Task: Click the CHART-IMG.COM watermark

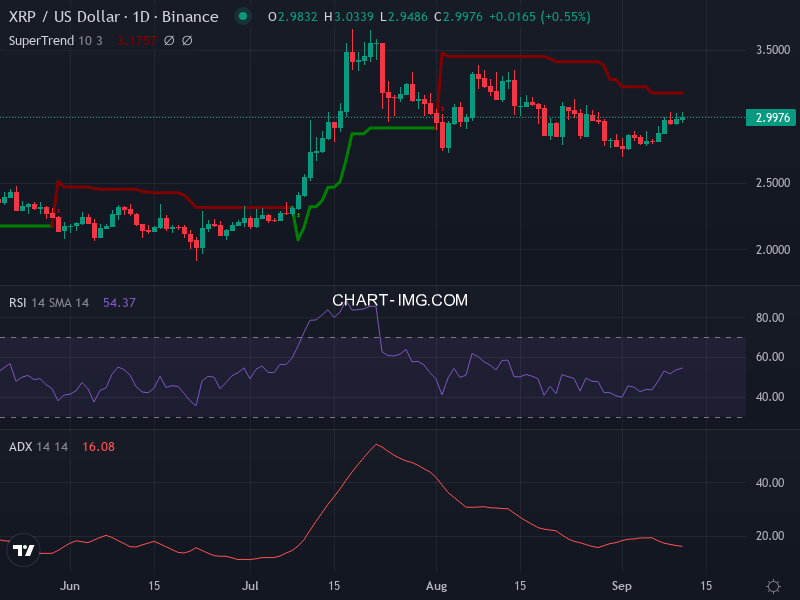Action: [x=400, y=300]
